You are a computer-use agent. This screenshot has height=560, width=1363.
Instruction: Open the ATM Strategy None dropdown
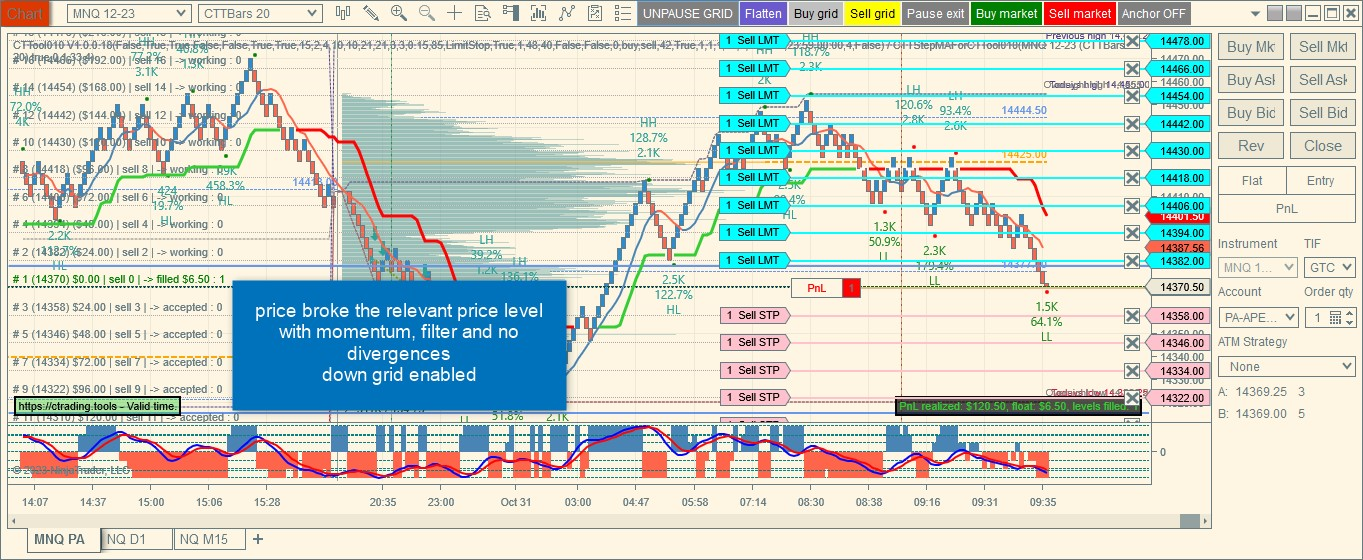coord(1286,367)
